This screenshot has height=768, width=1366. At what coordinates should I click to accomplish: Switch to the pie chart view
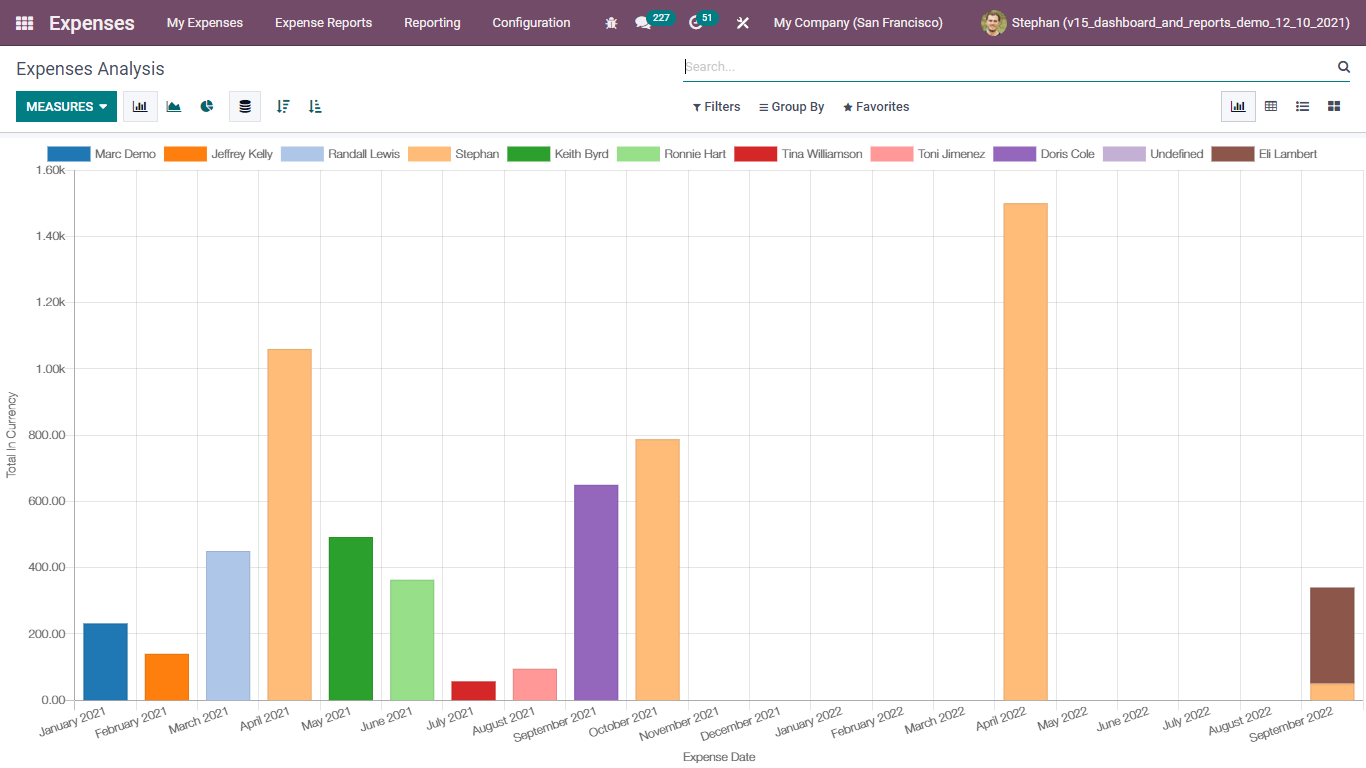pos(207,106)
